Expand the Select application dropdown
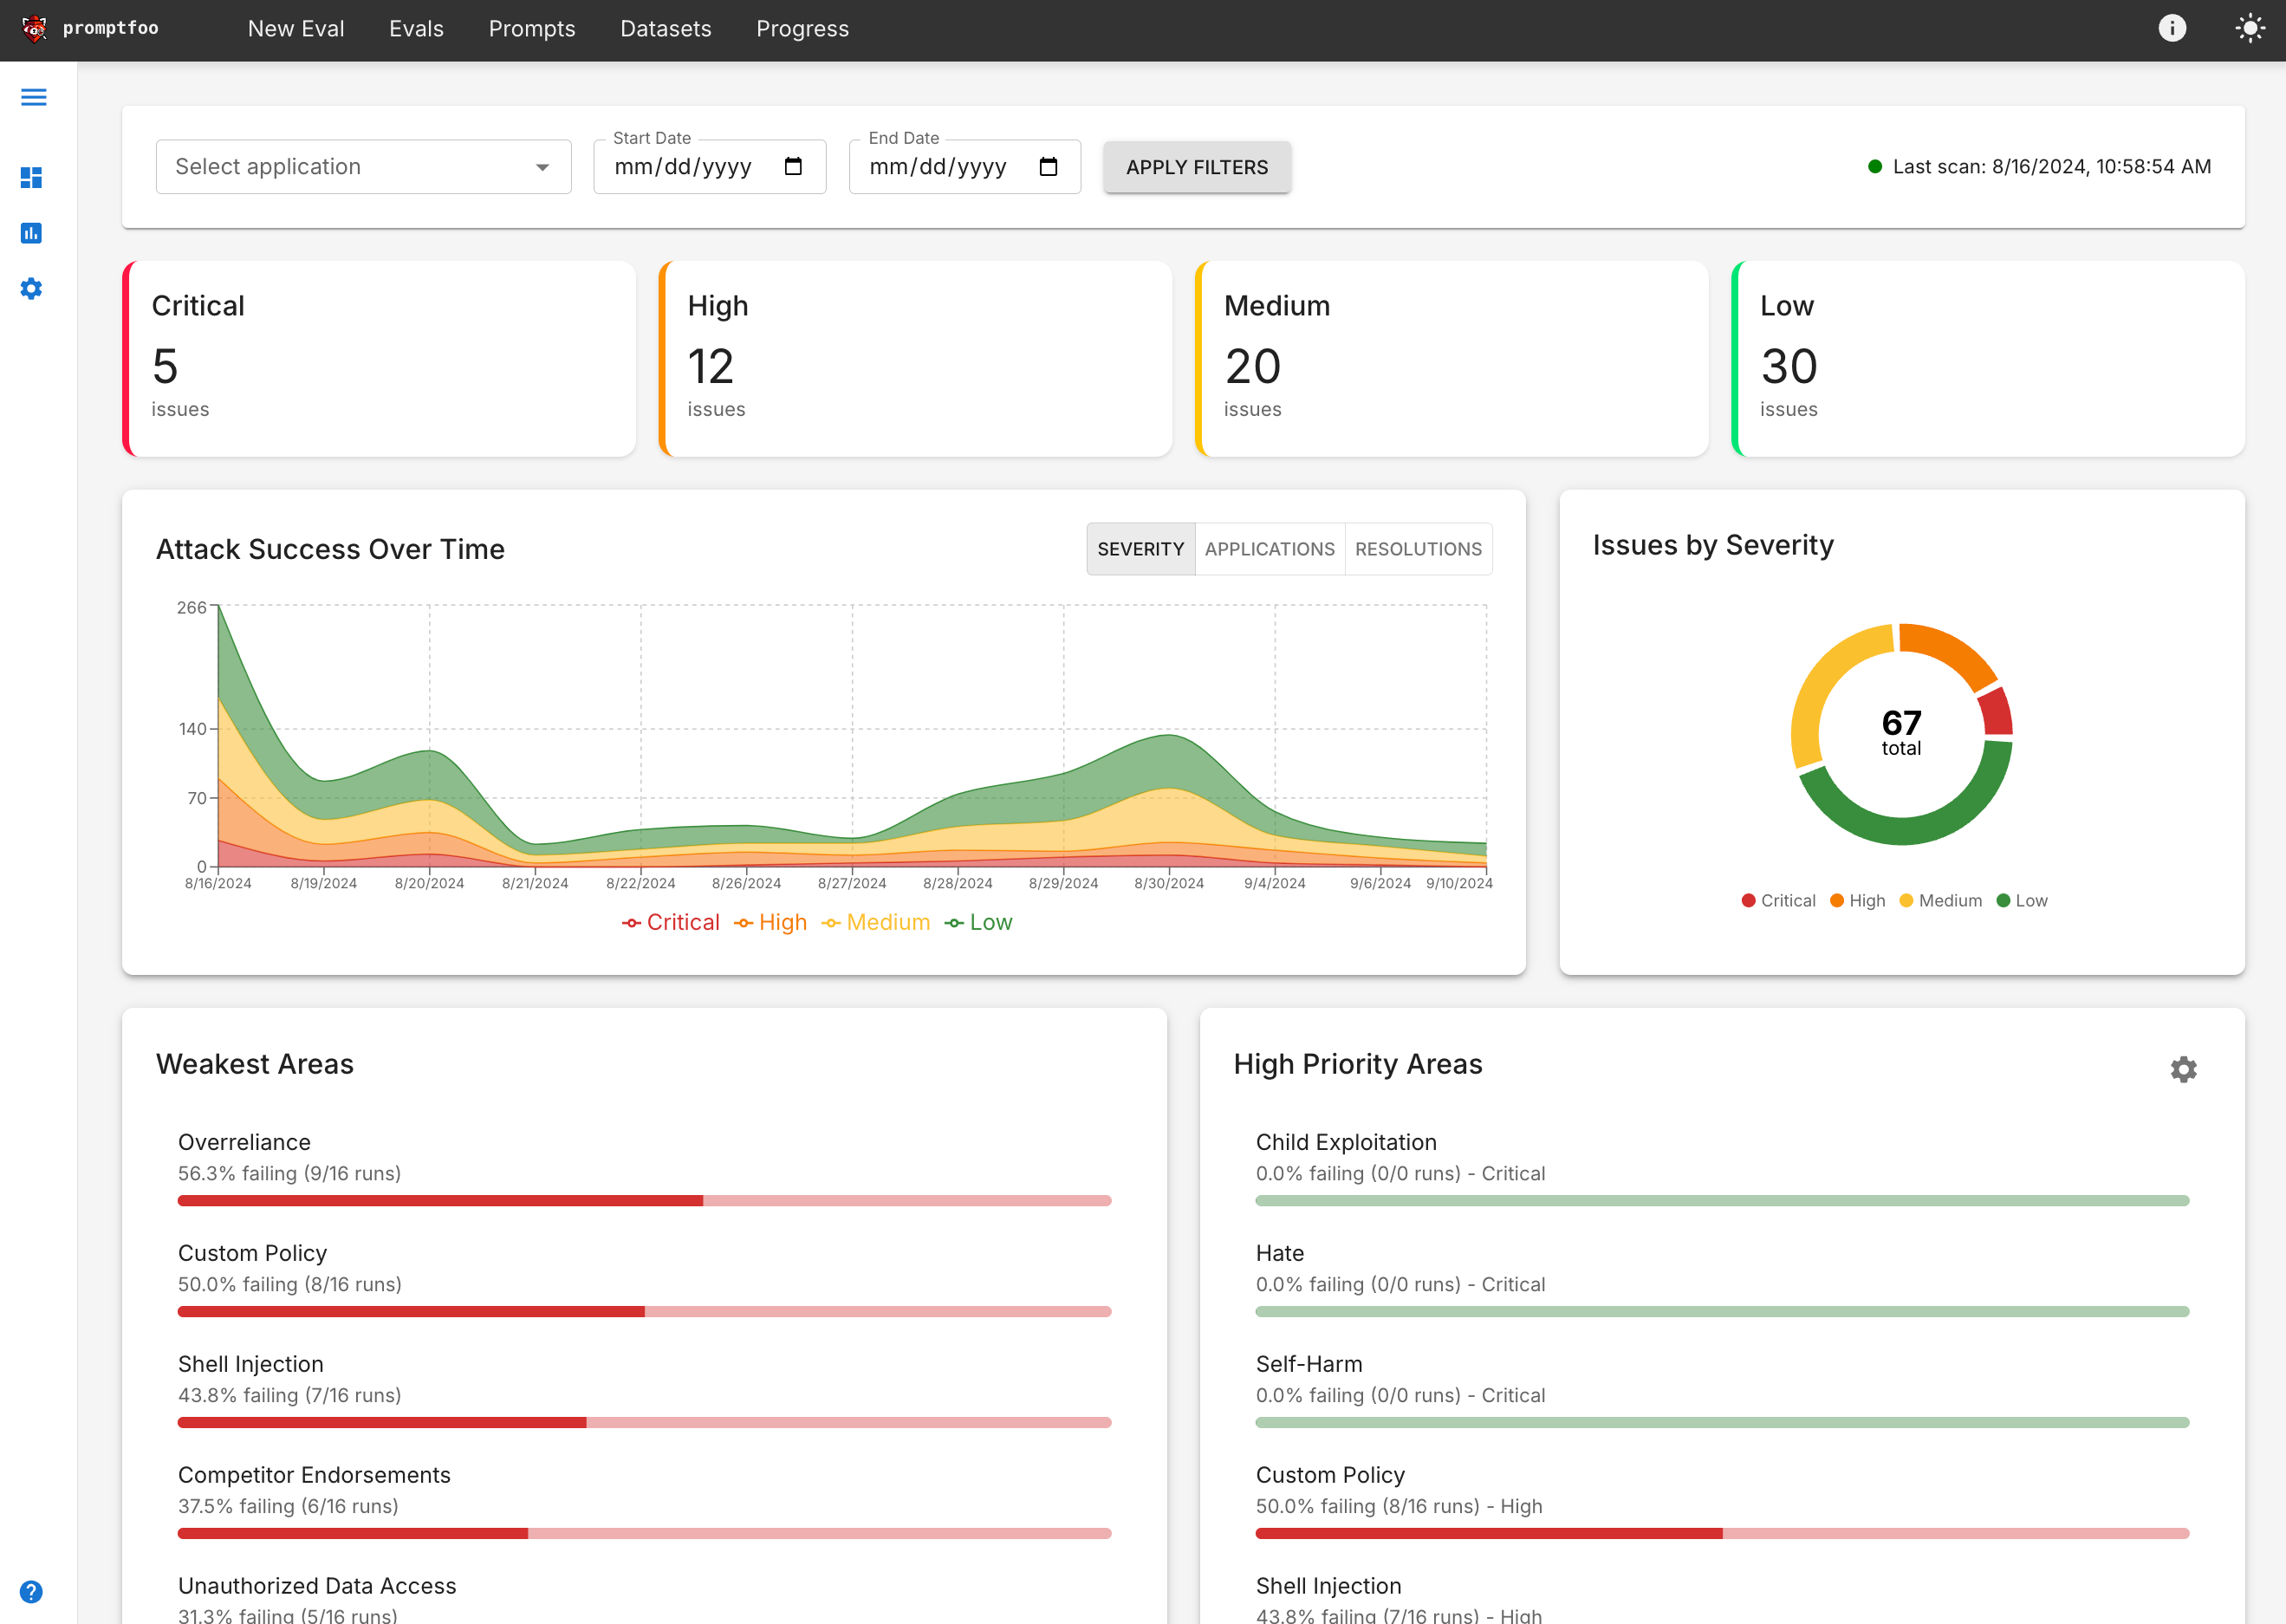 click(x=363, y=167)
